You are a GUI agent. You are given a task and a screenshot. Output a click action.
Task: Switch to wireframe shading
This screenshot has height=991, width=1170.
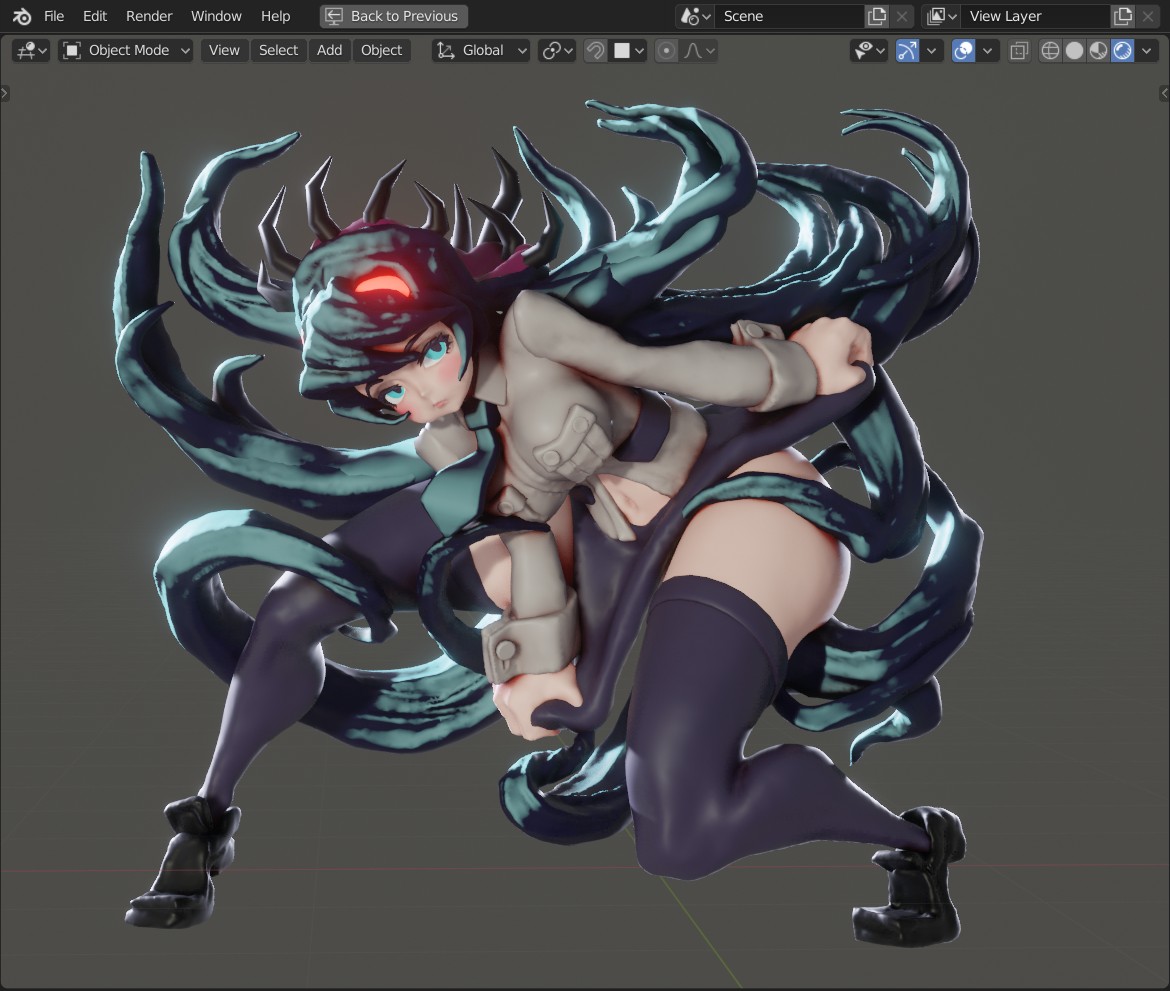click(x=1050, y=50)
